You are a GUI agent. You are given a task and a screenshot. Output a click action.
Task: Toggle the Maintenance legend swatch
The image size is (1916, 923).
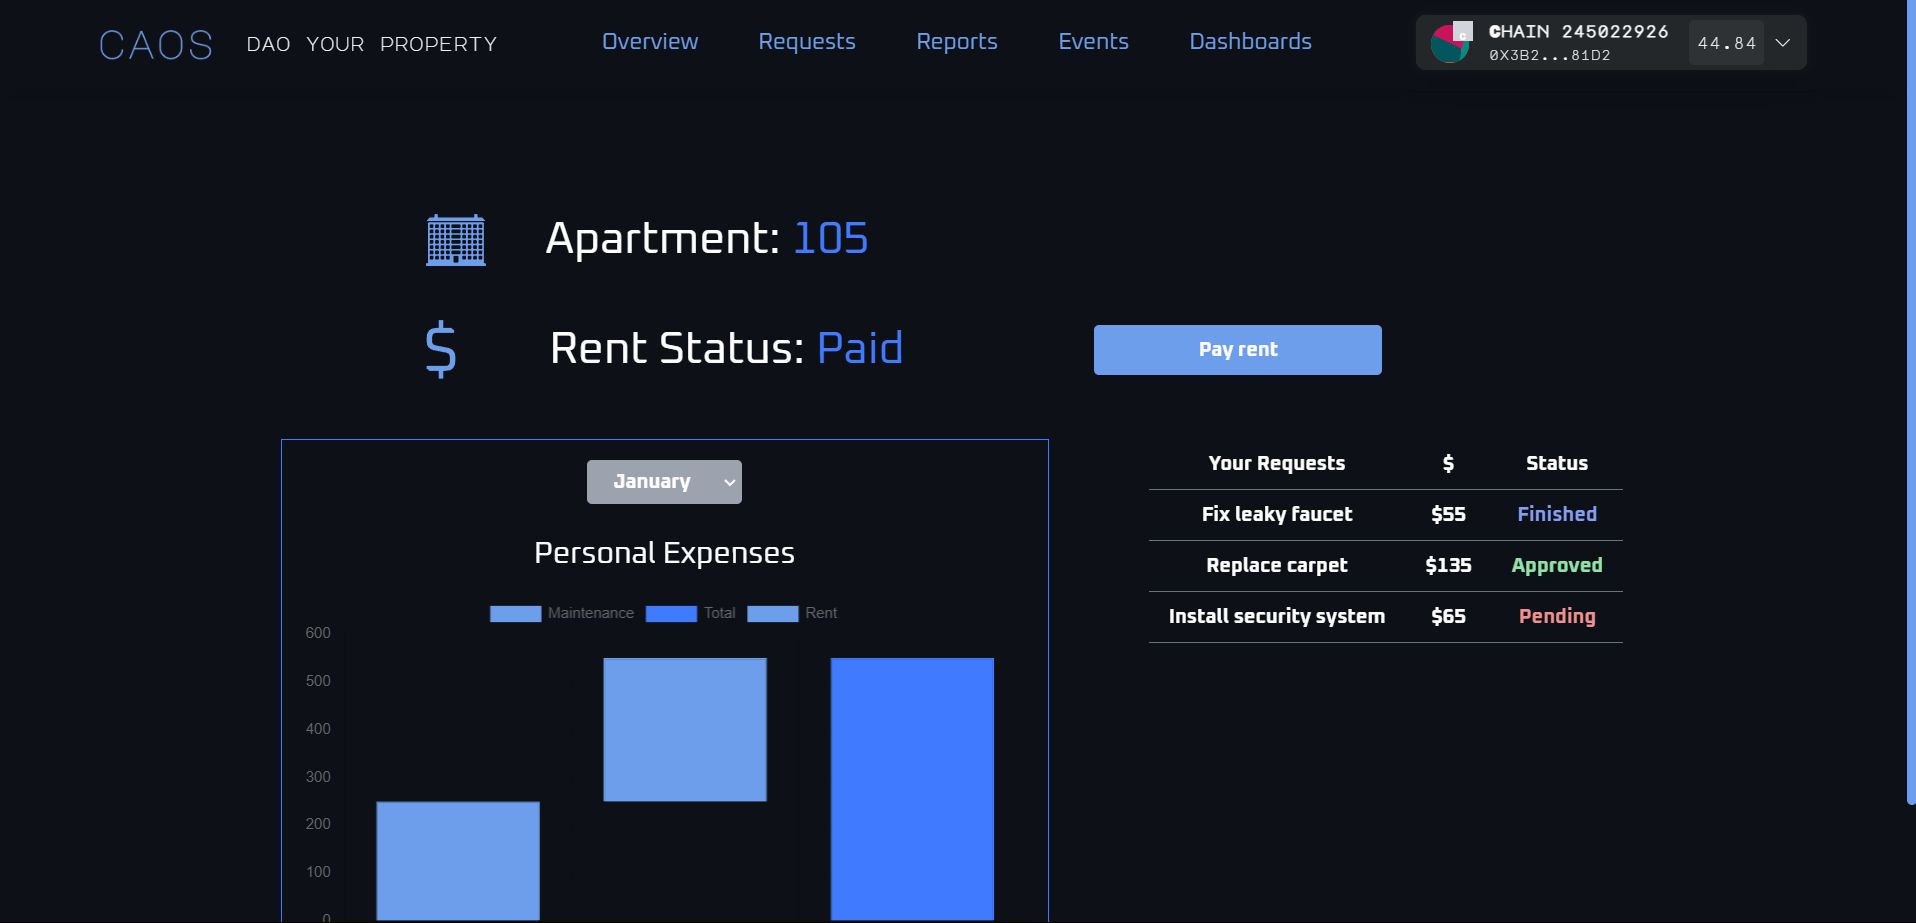point(515,613)
